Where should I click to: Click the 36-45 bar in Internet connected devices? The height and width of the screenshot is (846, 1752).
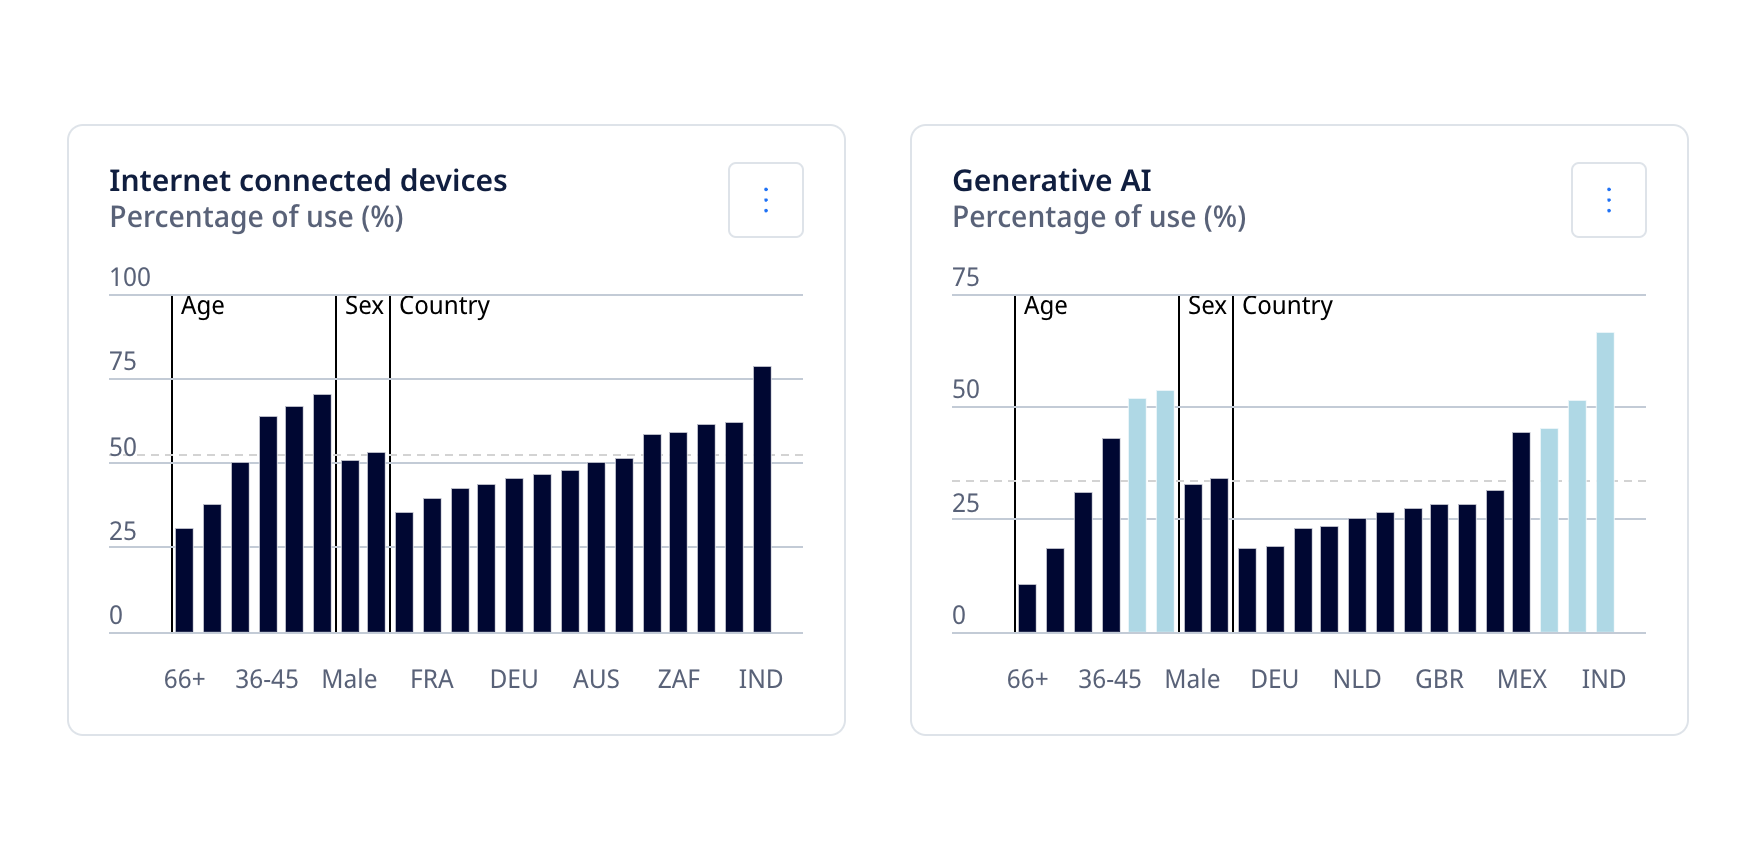(x=268, y=524)
